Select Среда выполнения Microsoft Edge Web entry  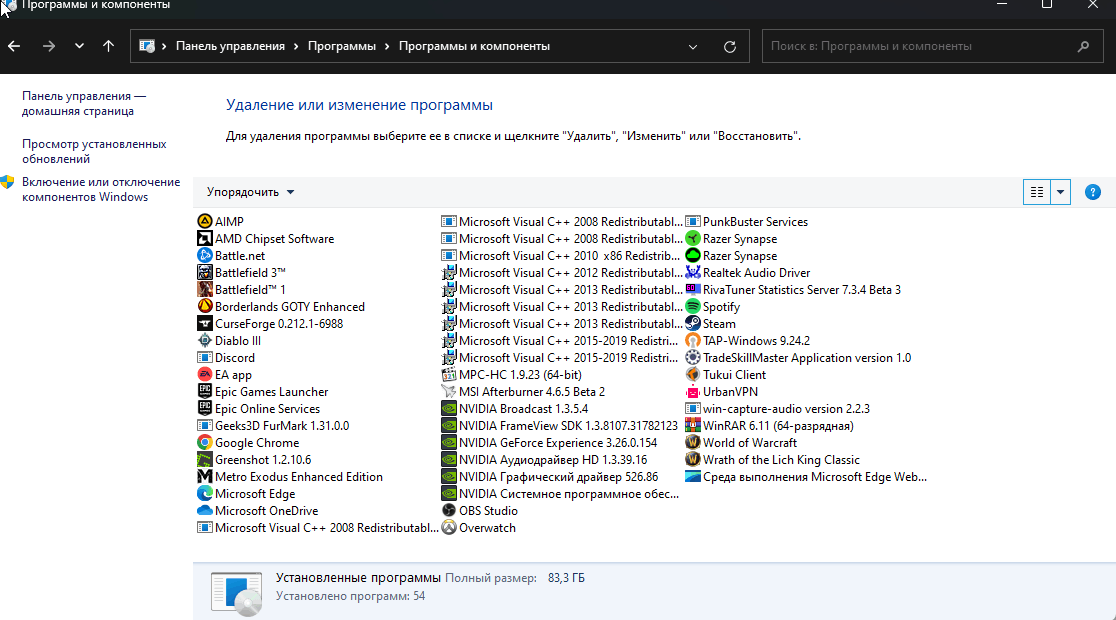806,476
